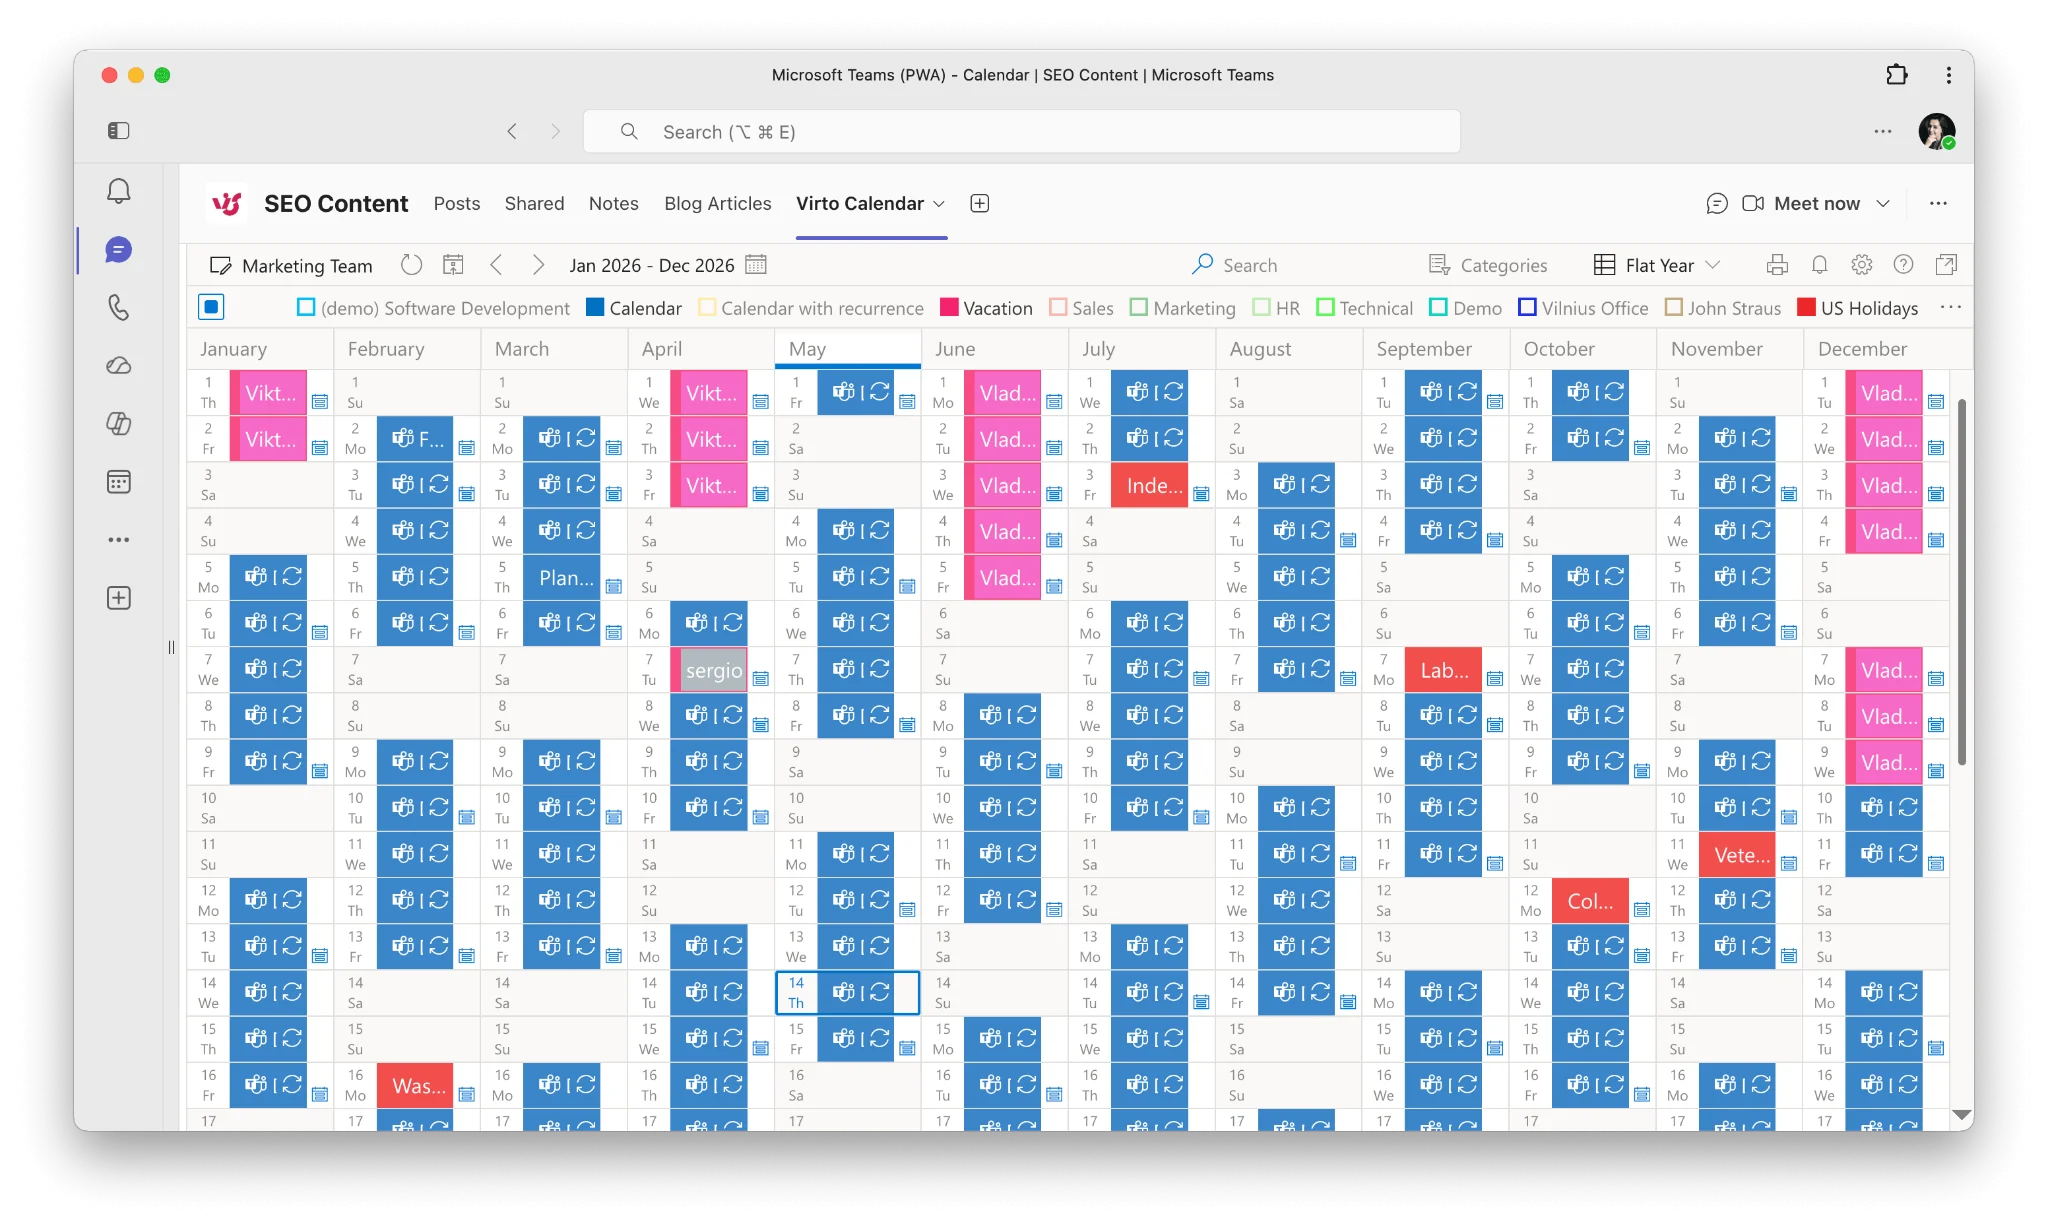Toggle the select-all calendars checkbox
Image resolution: width=2048 pixels, height=1229 pixels.
211,307
